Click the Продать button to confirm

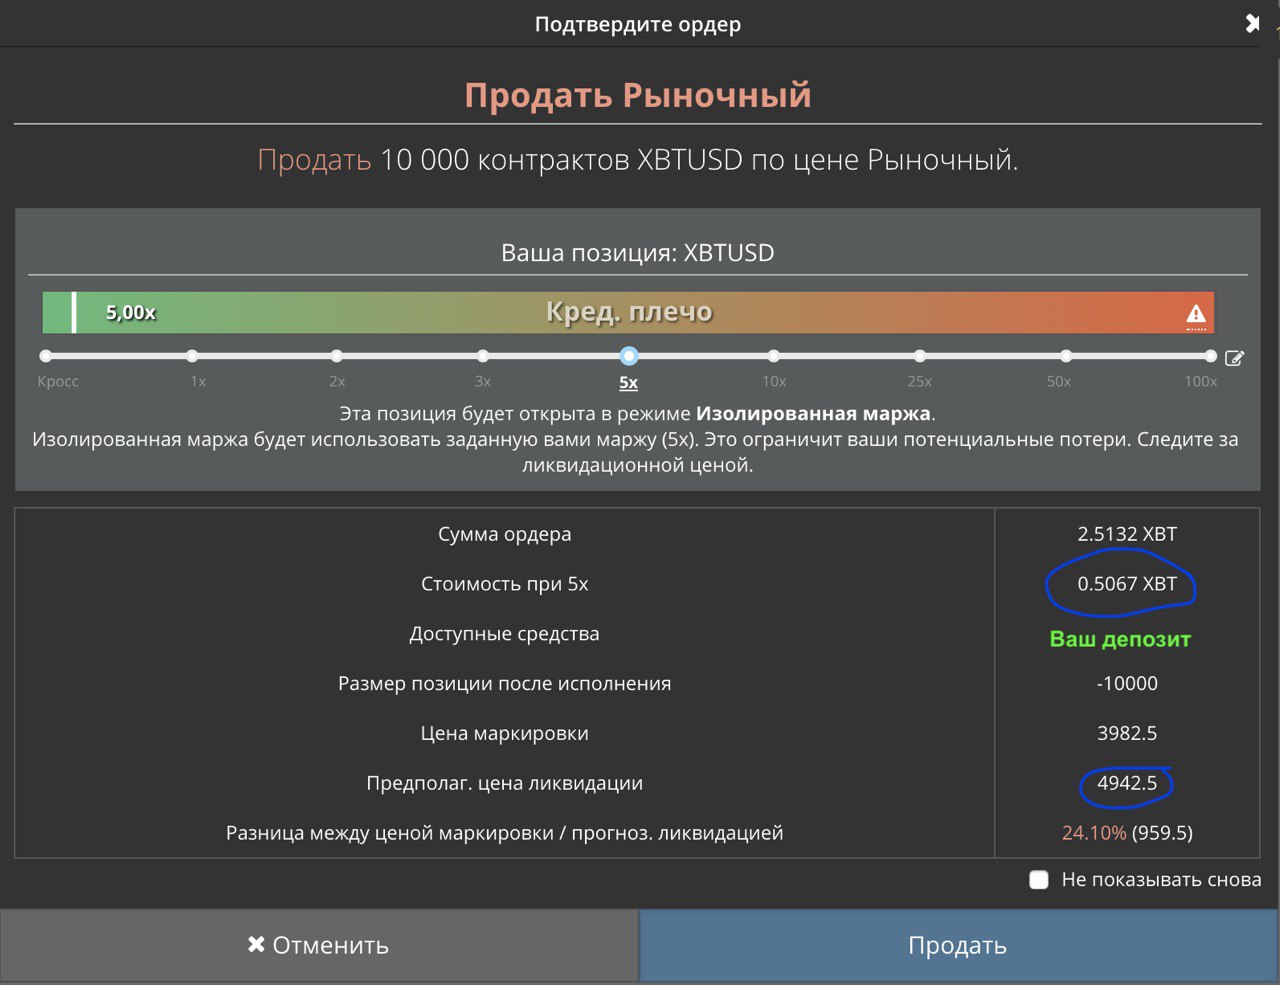tap(957, 944)
